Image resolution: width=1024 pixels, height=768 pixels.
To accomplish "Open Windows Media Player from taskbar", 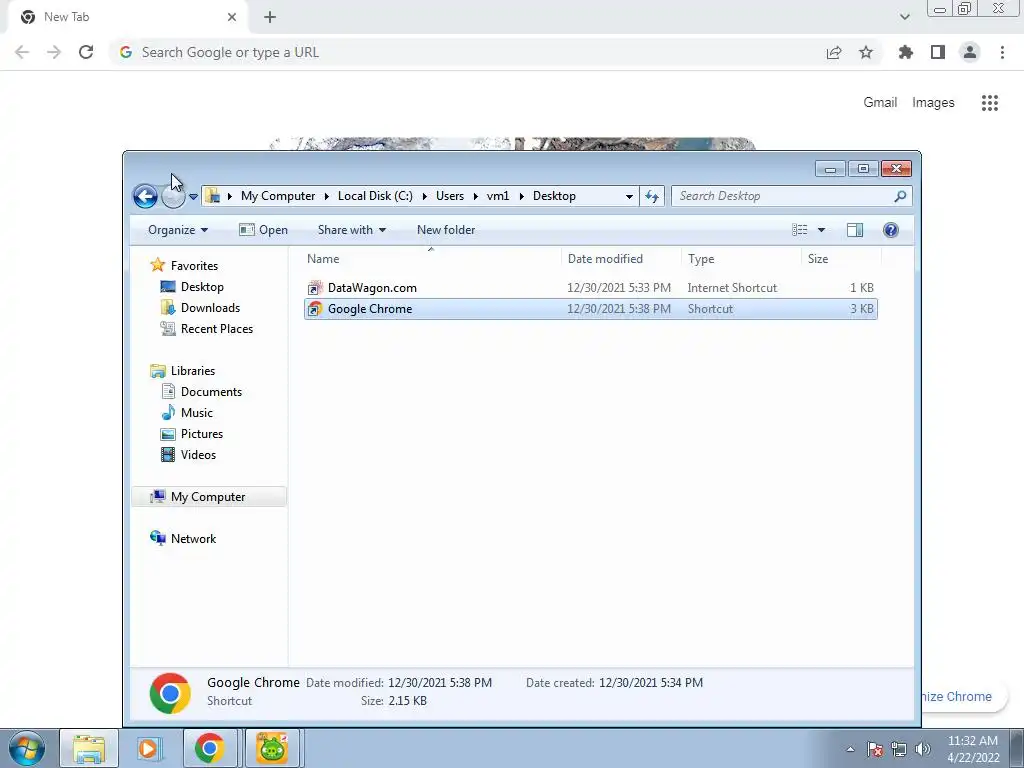I will pyautogui.click(x=148, y=748).
